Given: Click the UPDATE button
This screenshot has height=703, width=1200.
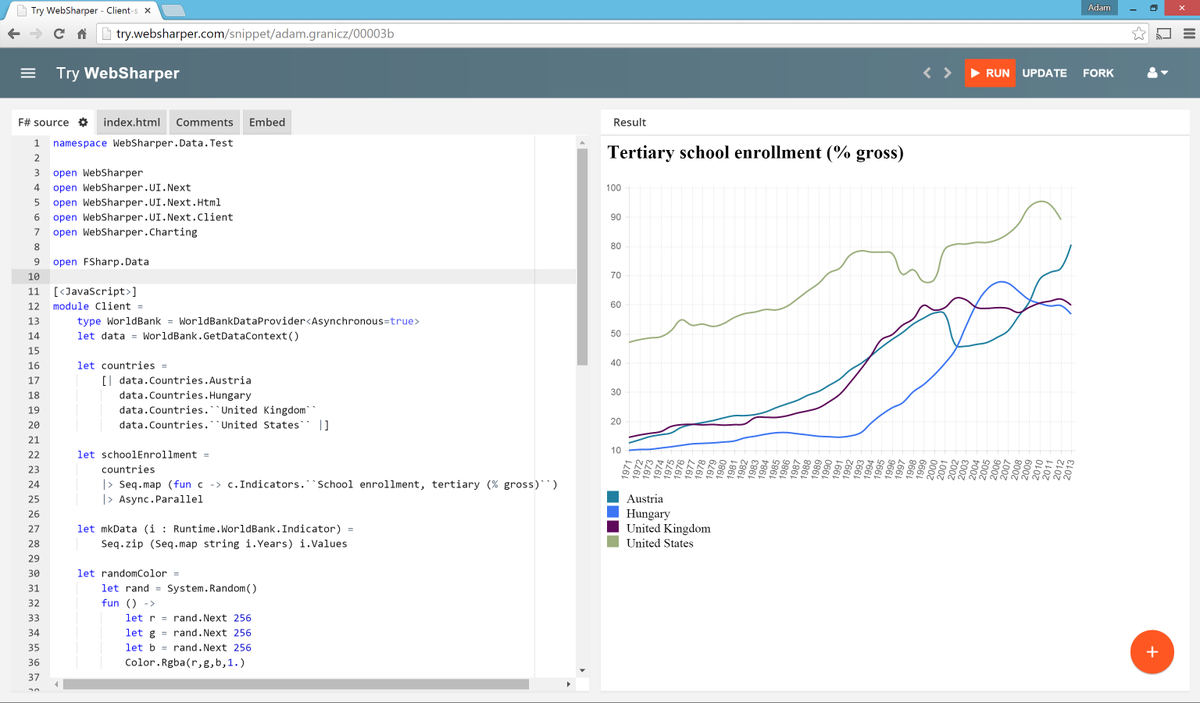Looking at the screenshot, I should point(1044,73).
